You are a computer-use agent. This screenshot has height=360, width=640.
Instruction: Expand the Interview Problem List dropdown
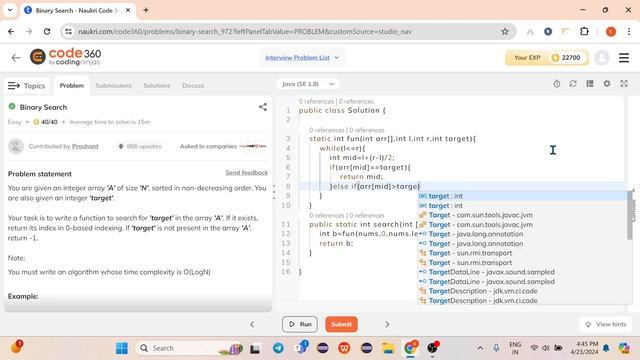(302, 58)
